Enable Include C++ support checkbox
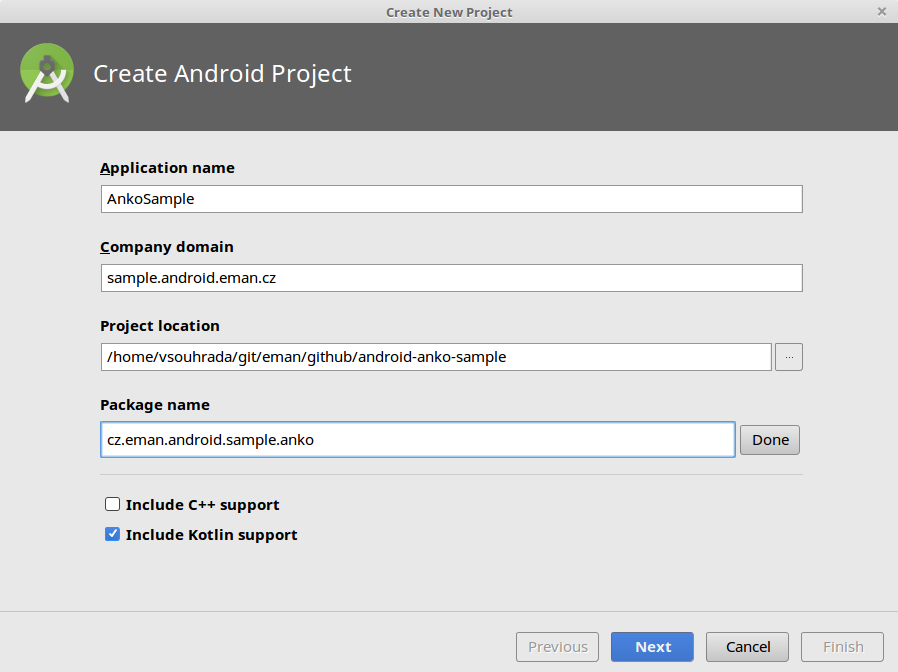898x672 pixels. 112,504
